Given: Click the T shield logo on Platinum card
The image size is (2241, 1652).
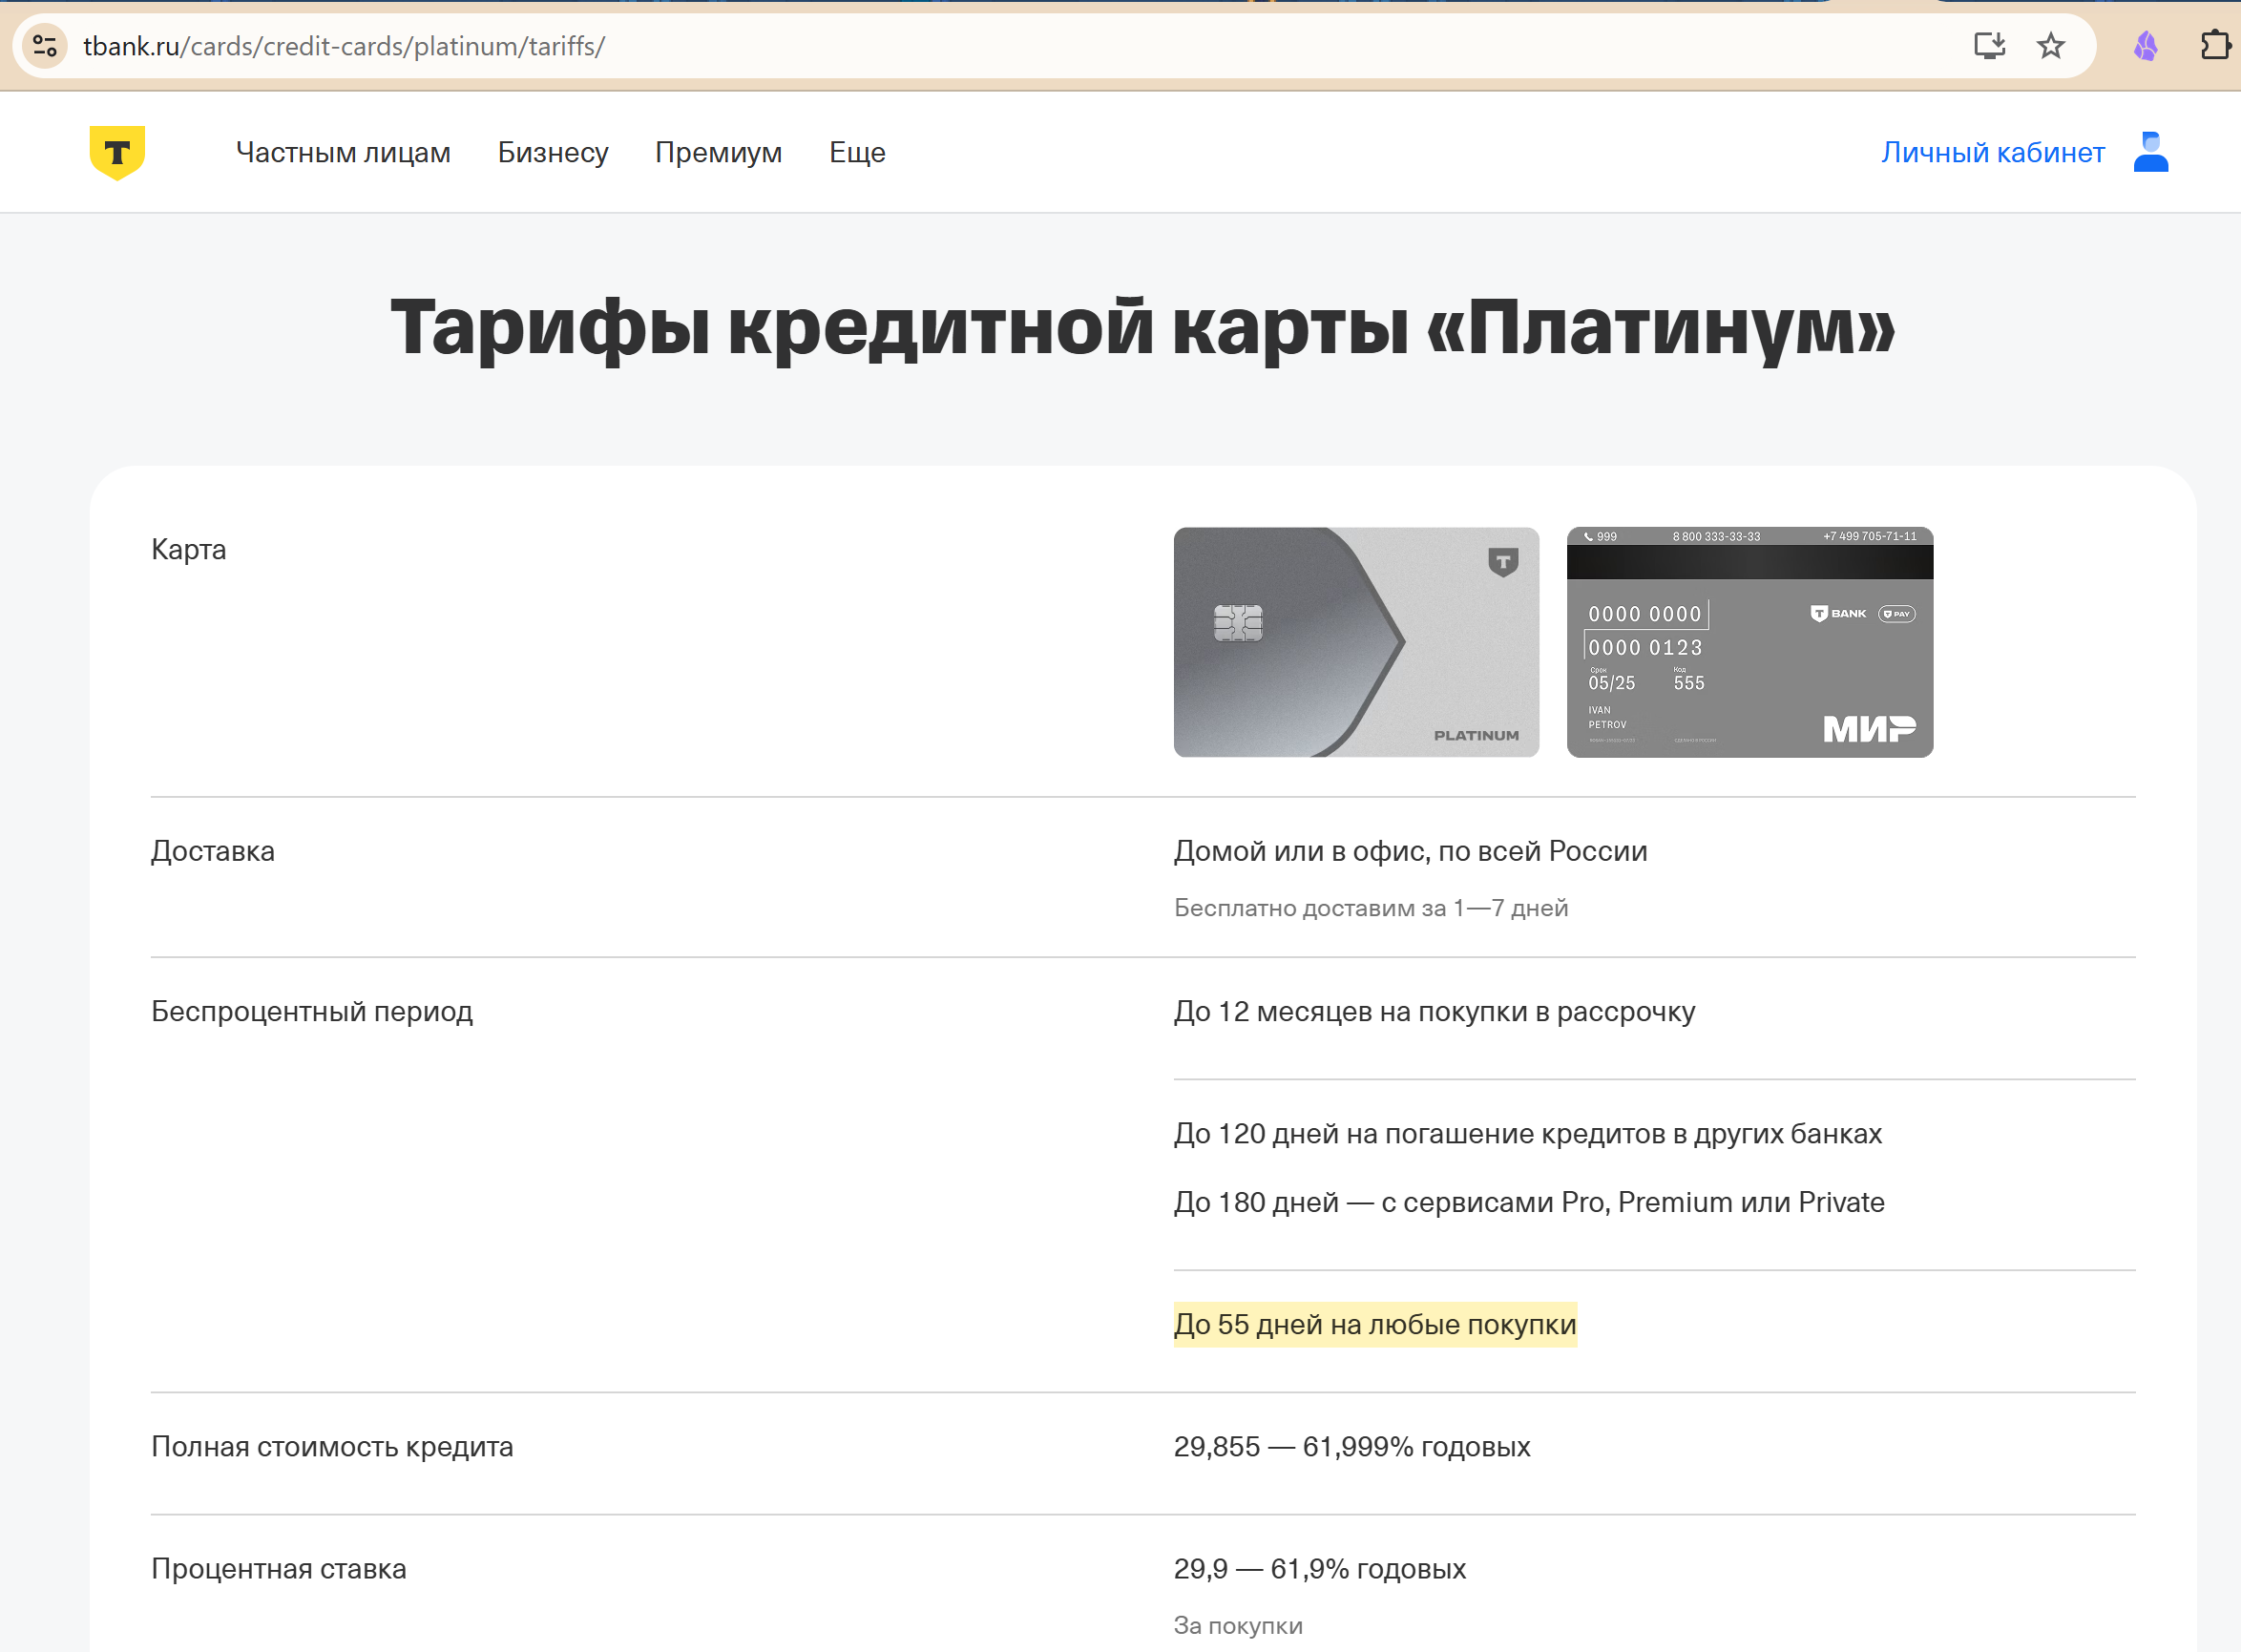Looking at the screenshot, I should click(1502, 562).
